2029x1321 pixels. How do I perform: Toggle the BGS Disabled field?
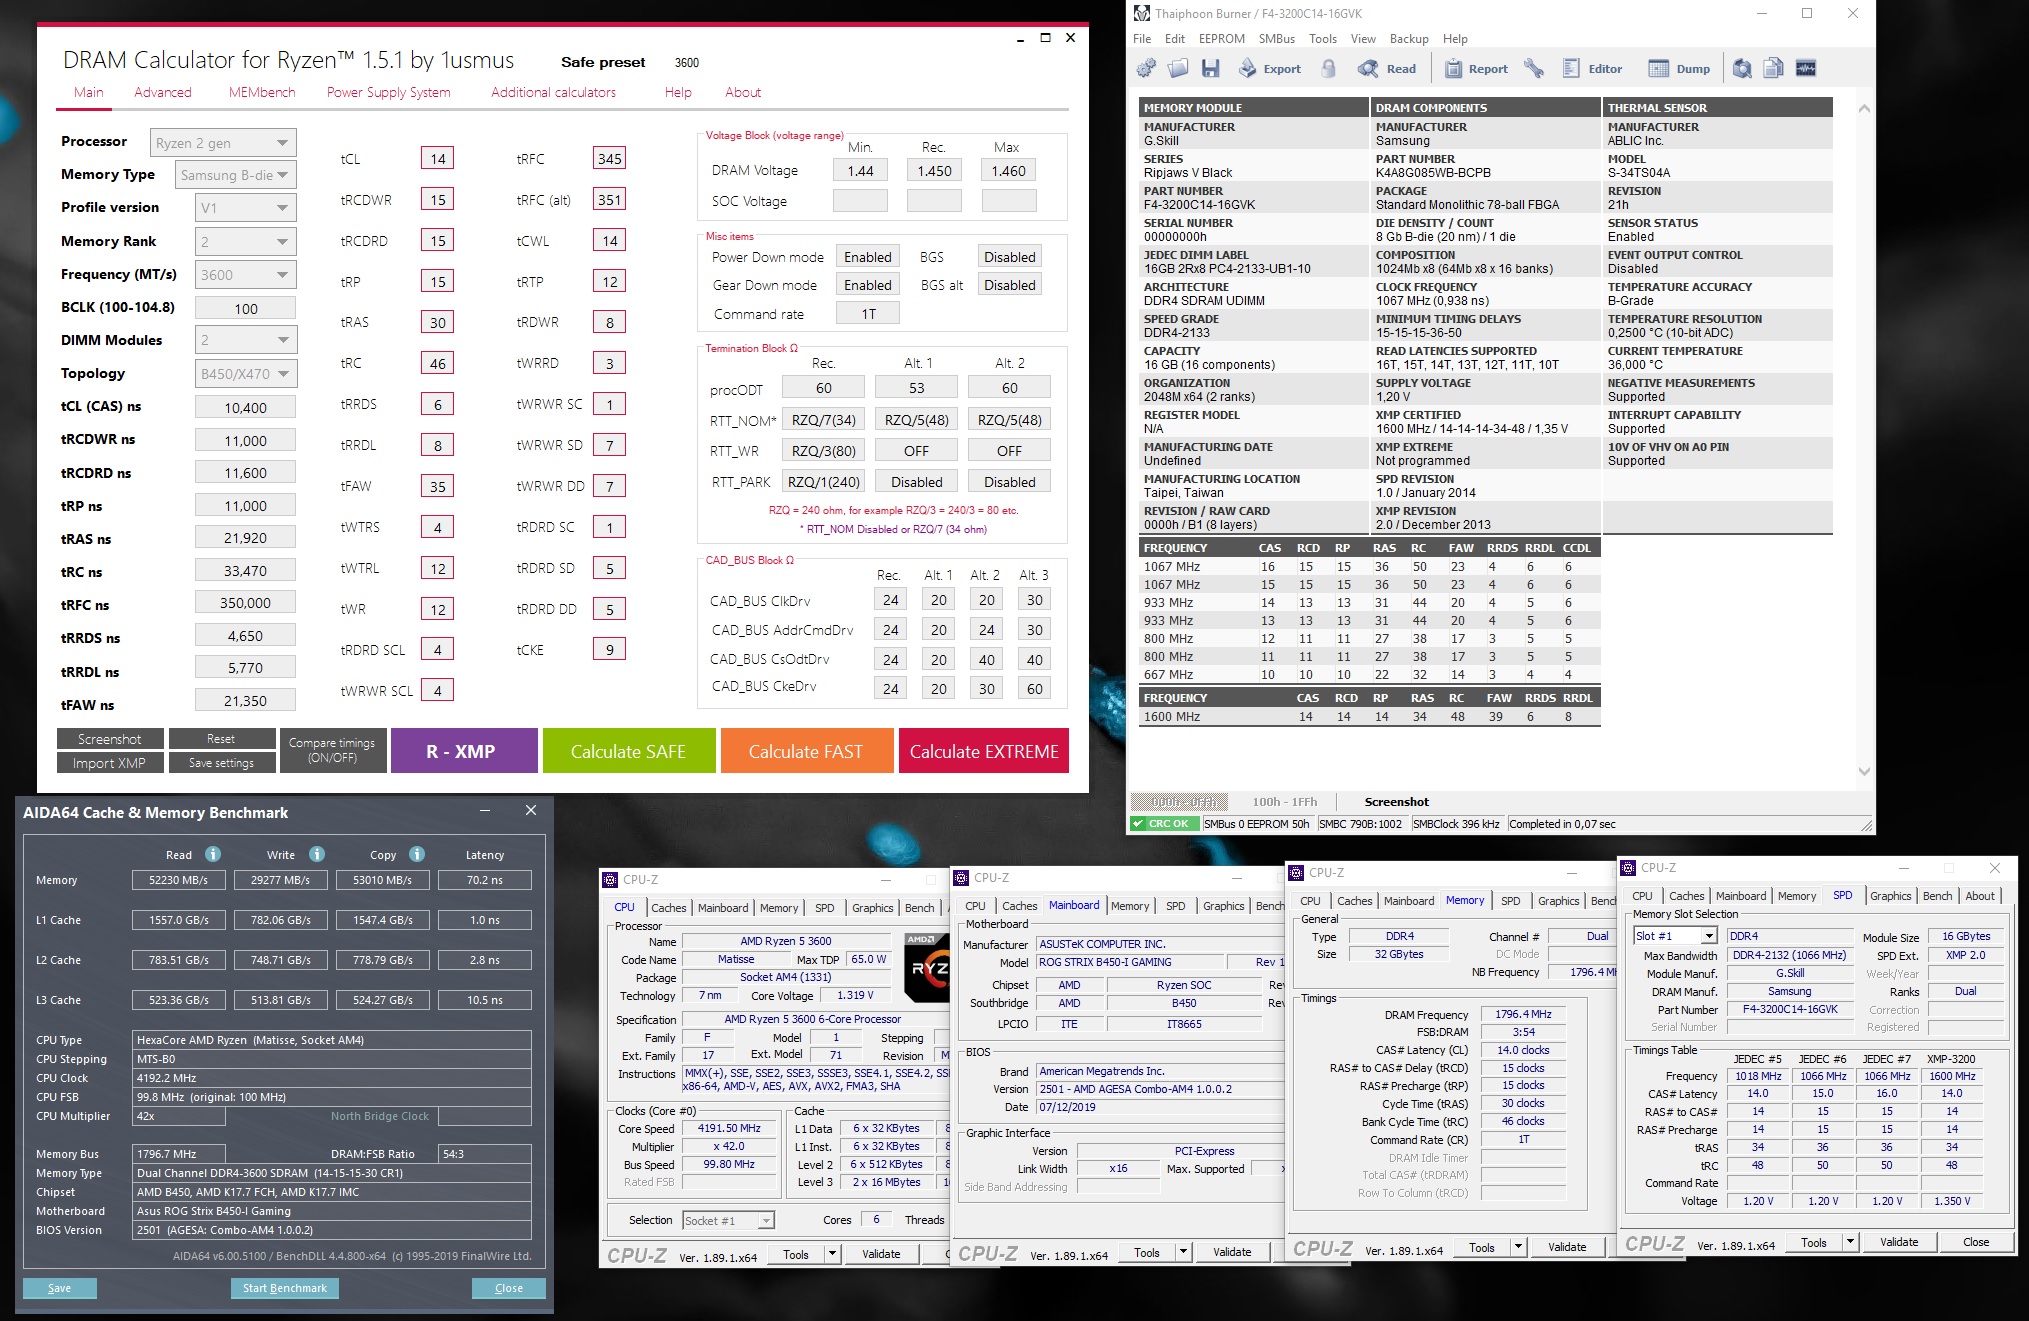click(1009, 257)
